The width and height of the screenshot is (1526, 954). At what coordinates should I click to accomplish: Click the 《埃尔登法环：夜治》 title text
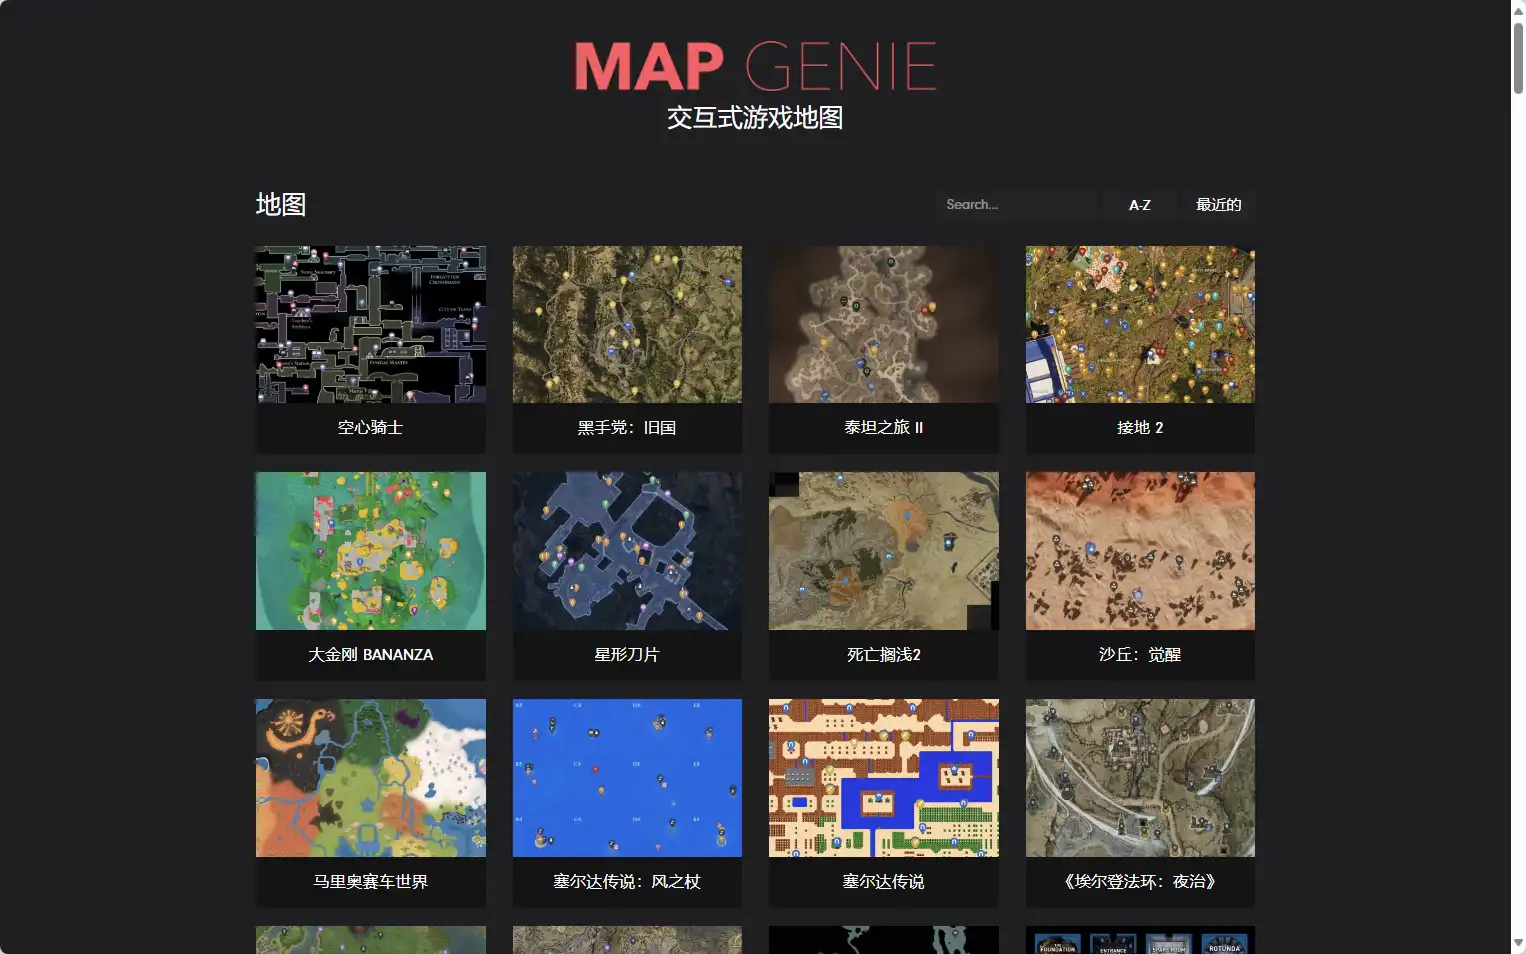click(1140, 882)
